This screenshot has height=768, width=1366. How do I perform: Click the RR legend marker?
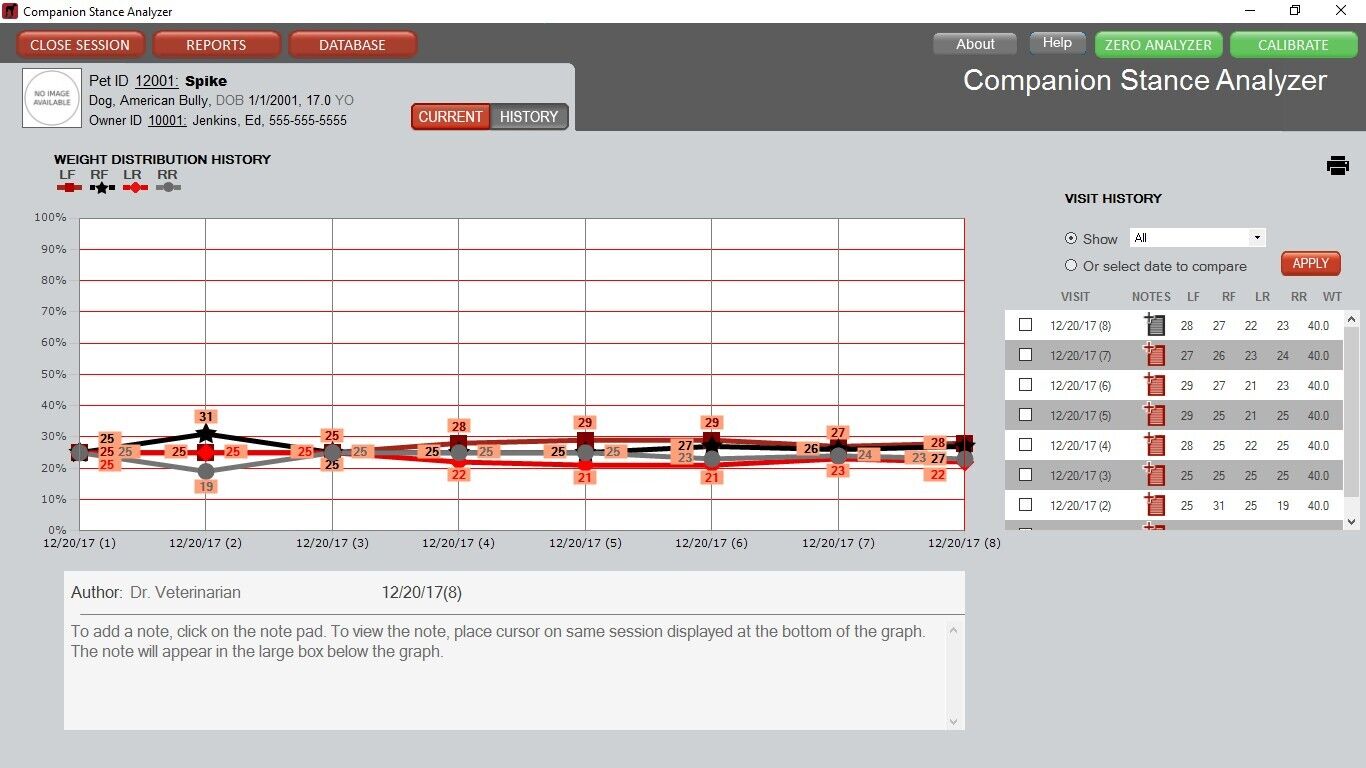tap(167, 187)
